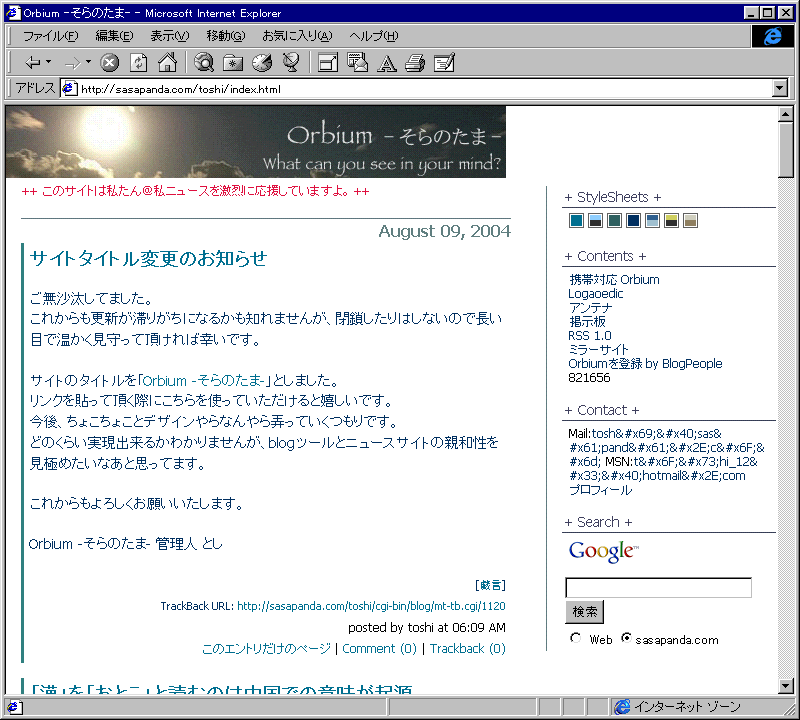Open the 編集(E) menu

pos(114,36)
